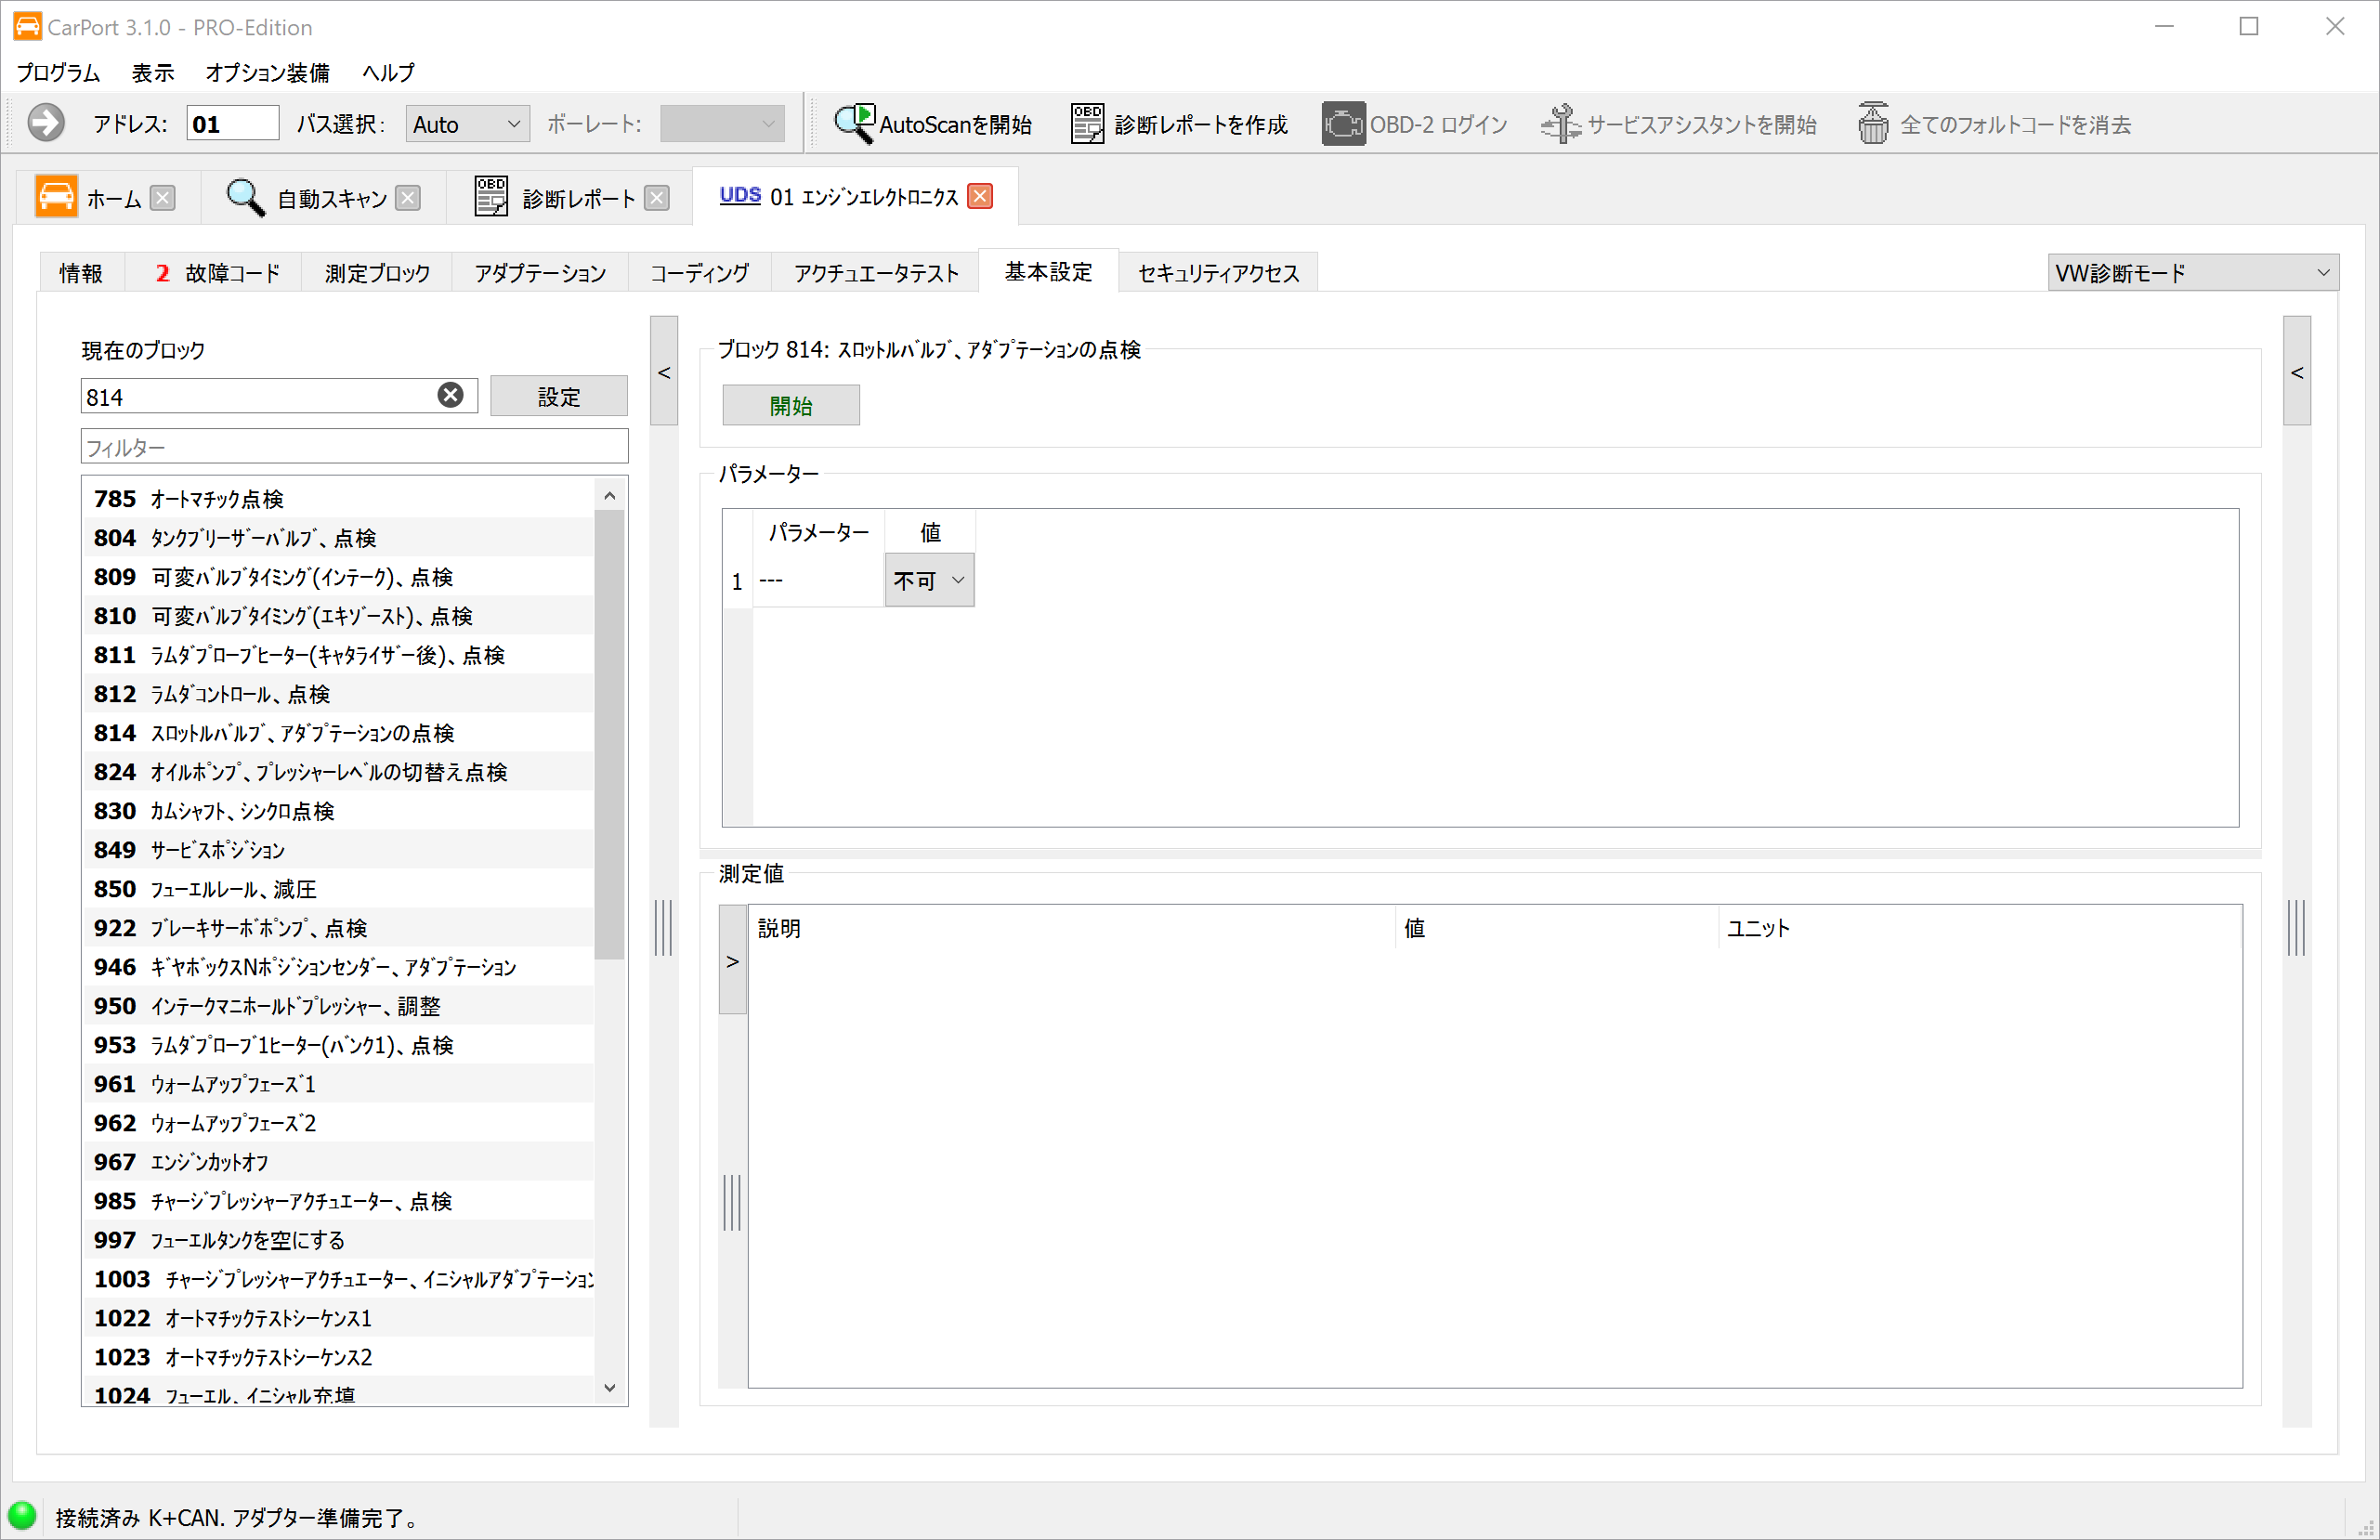Close the ホーム tab with its X

(x=162, y=198)
